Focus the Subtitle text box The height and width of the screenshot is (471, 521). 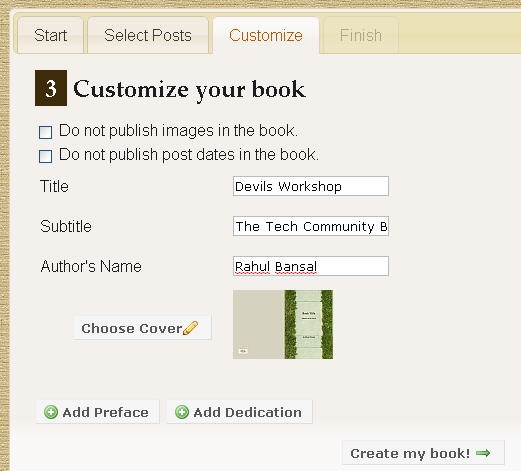[311, 226]
